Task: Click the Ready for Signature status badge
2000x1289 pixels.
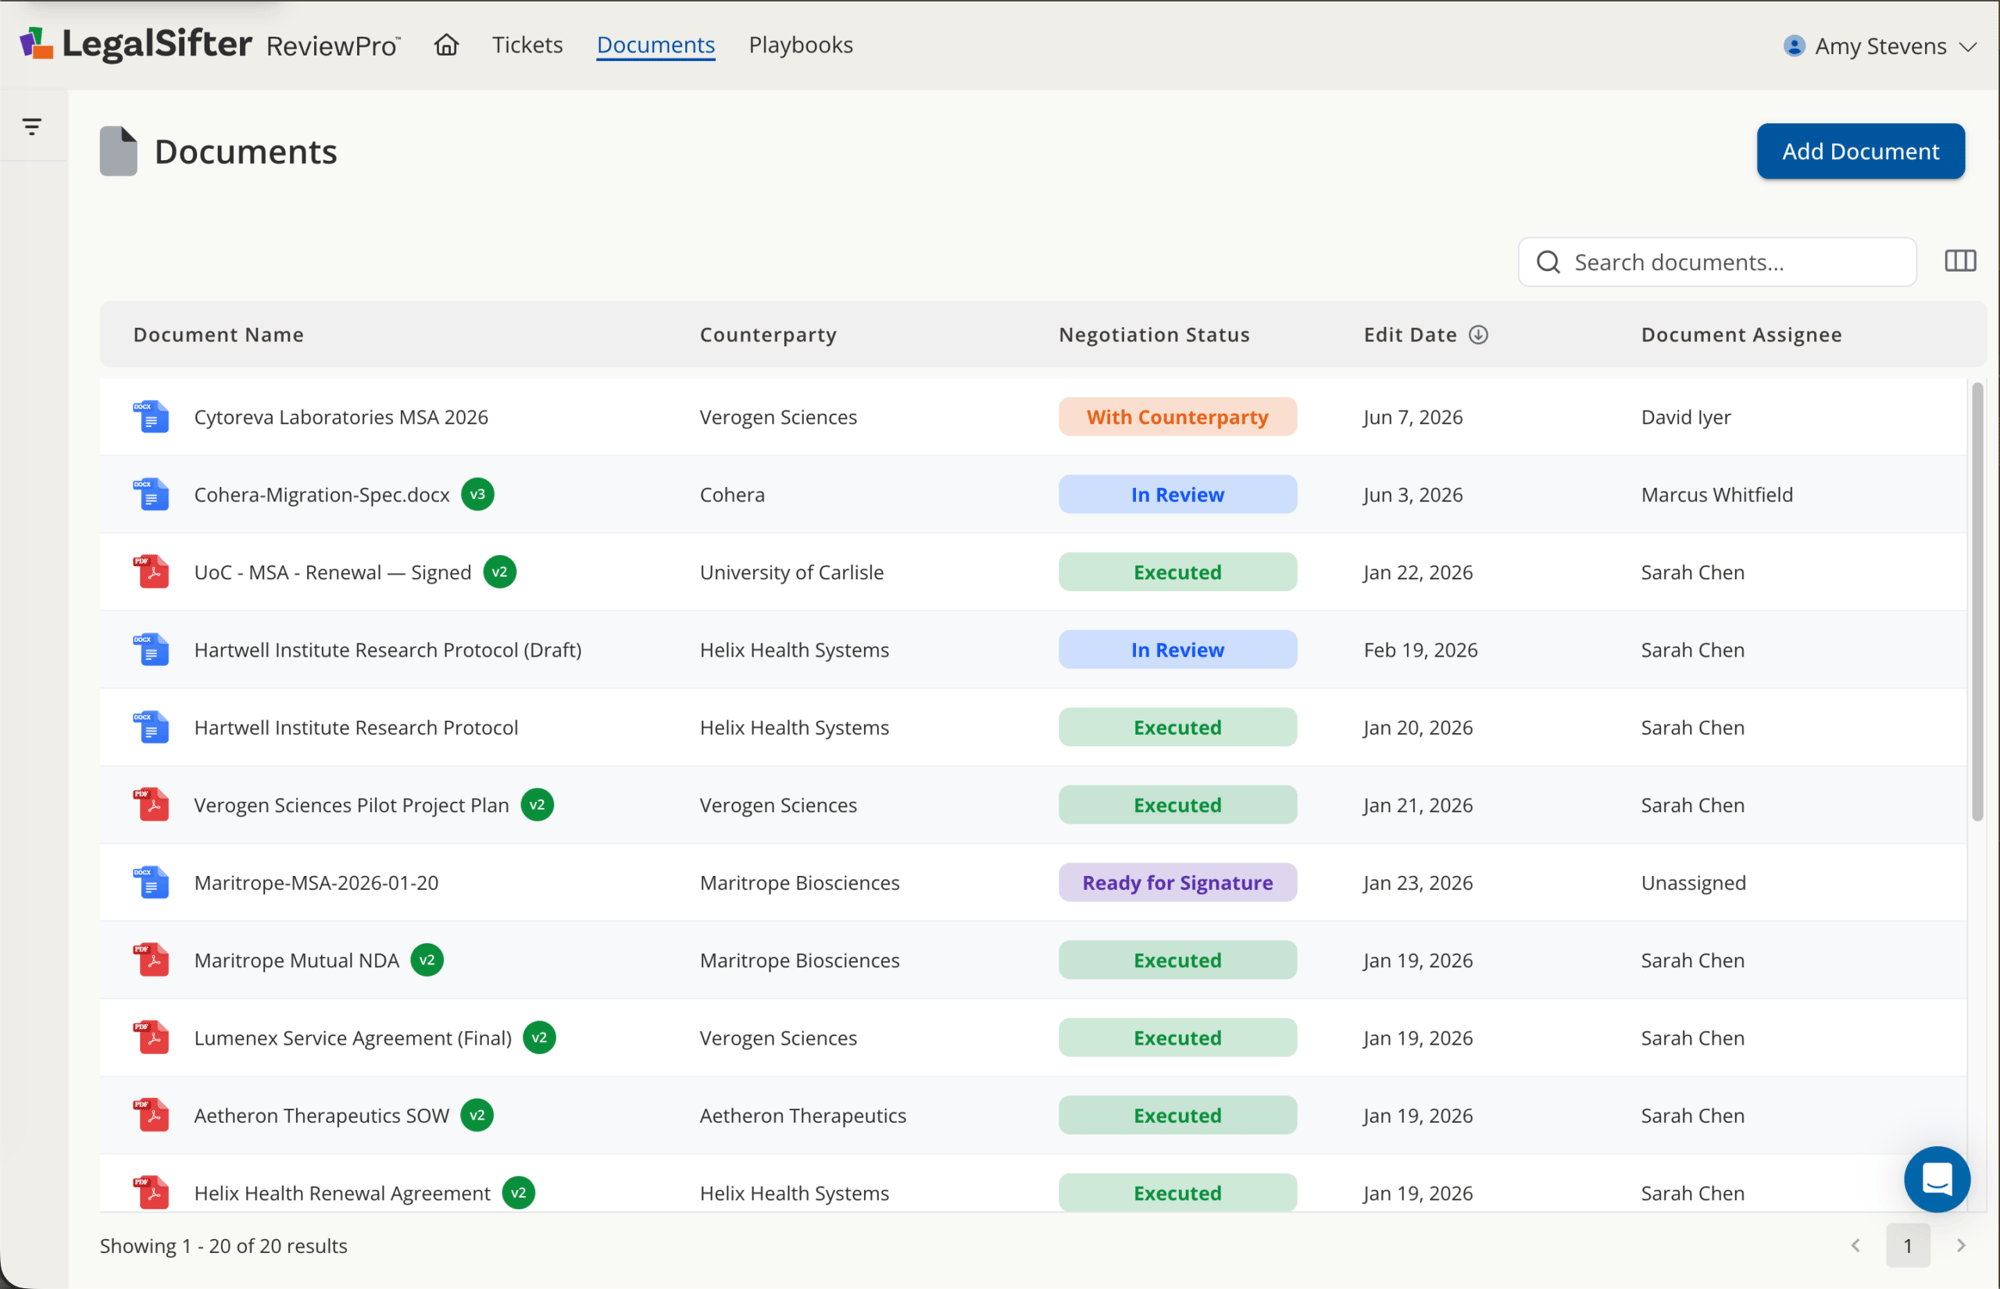Action: (x=1177, y=883)
